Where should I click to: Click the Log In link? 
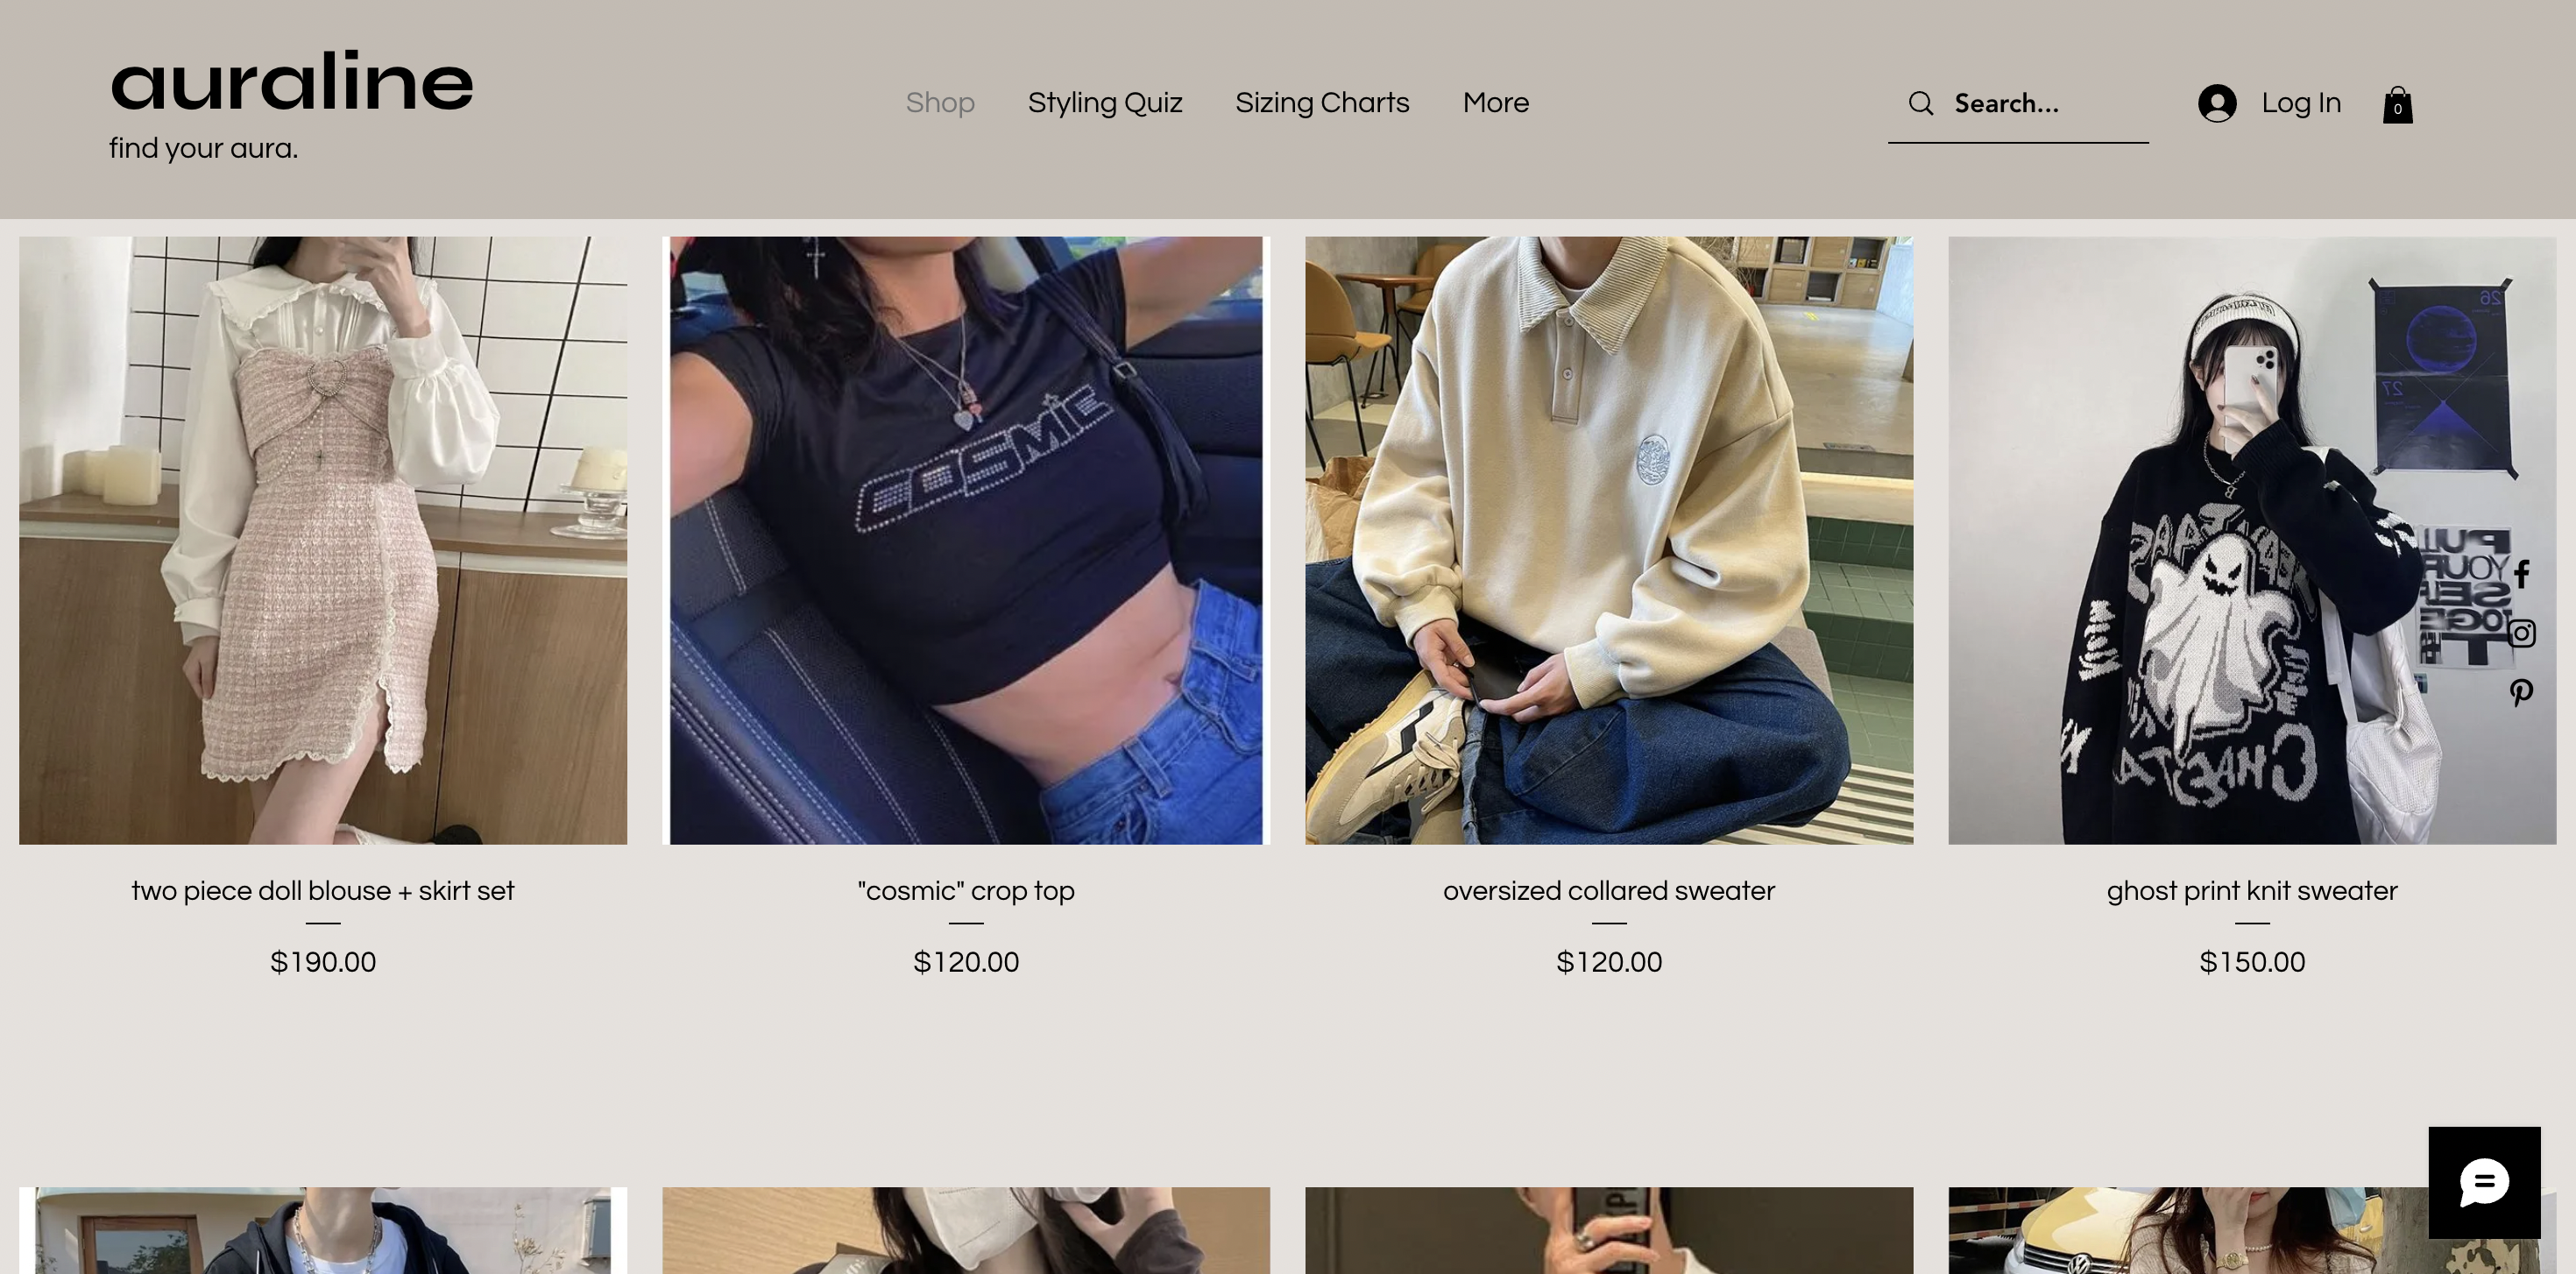click(x=2301, y=103)
